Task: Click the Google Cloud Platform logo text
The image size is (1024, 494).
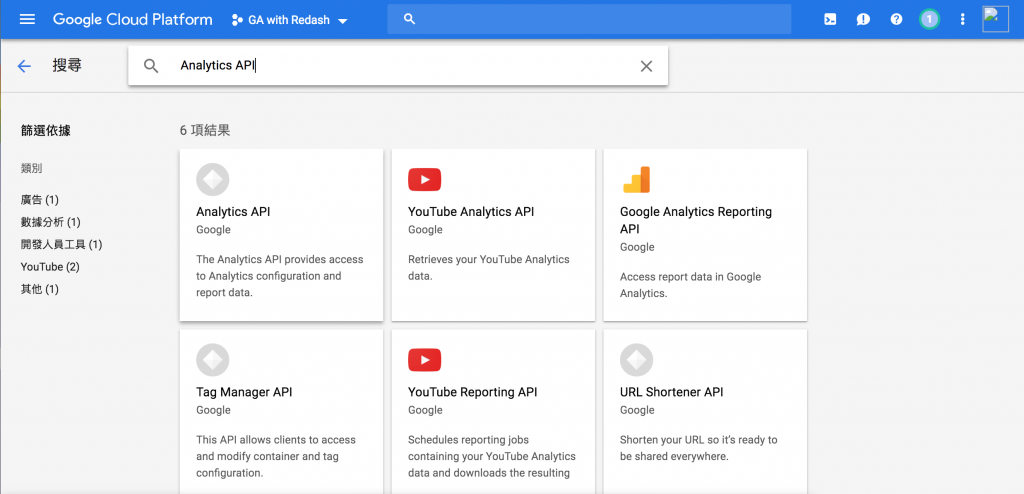Action: tap(133, 20)
